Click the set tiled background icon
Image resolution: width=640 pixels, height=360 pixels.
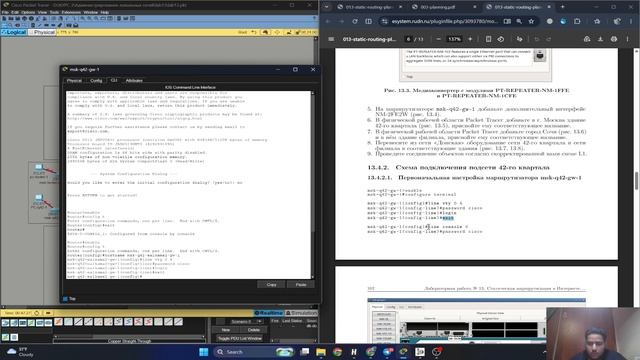[289, 32]
